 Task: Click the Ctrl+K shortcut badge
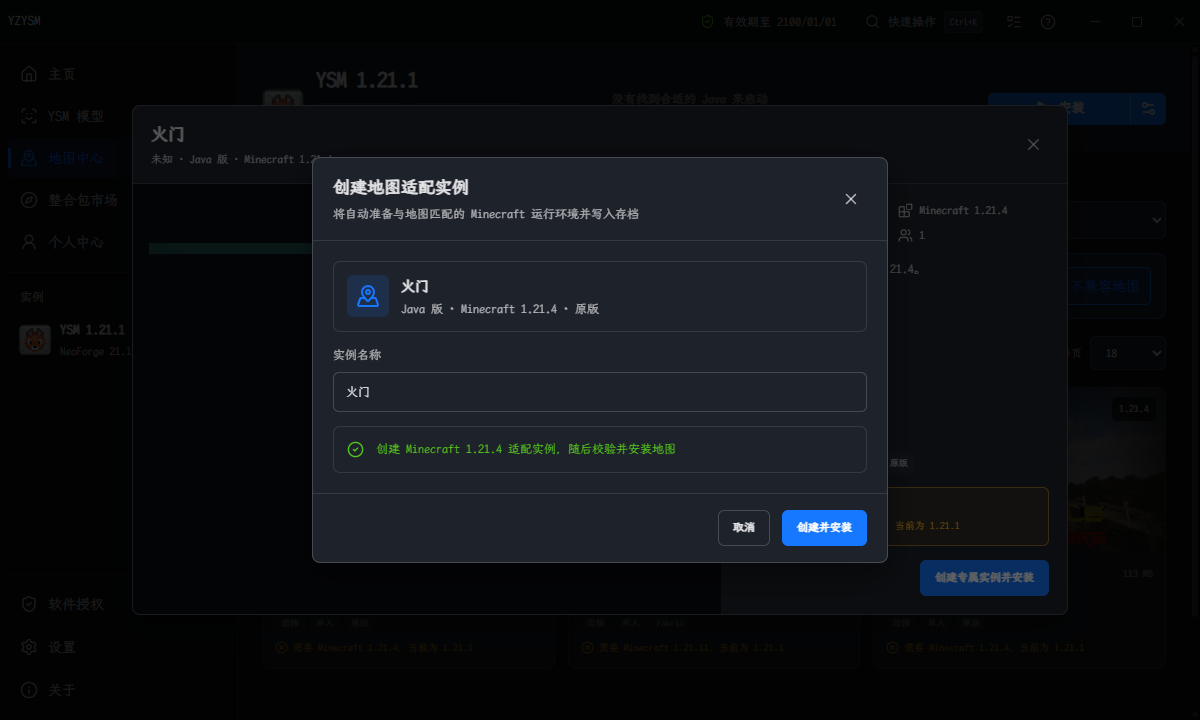click(x=963, y=22)
